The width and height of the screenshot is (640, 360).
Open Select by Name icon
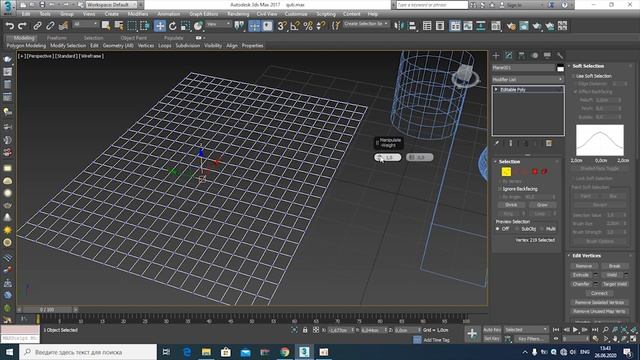coord(119,26)
